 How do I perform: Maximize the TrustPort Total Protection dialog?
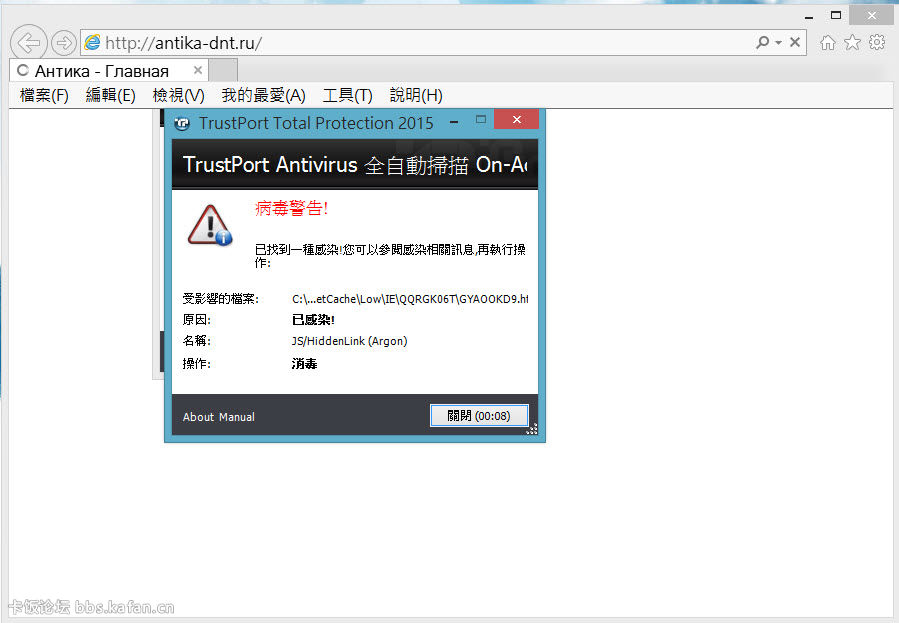tap(480, 119)
